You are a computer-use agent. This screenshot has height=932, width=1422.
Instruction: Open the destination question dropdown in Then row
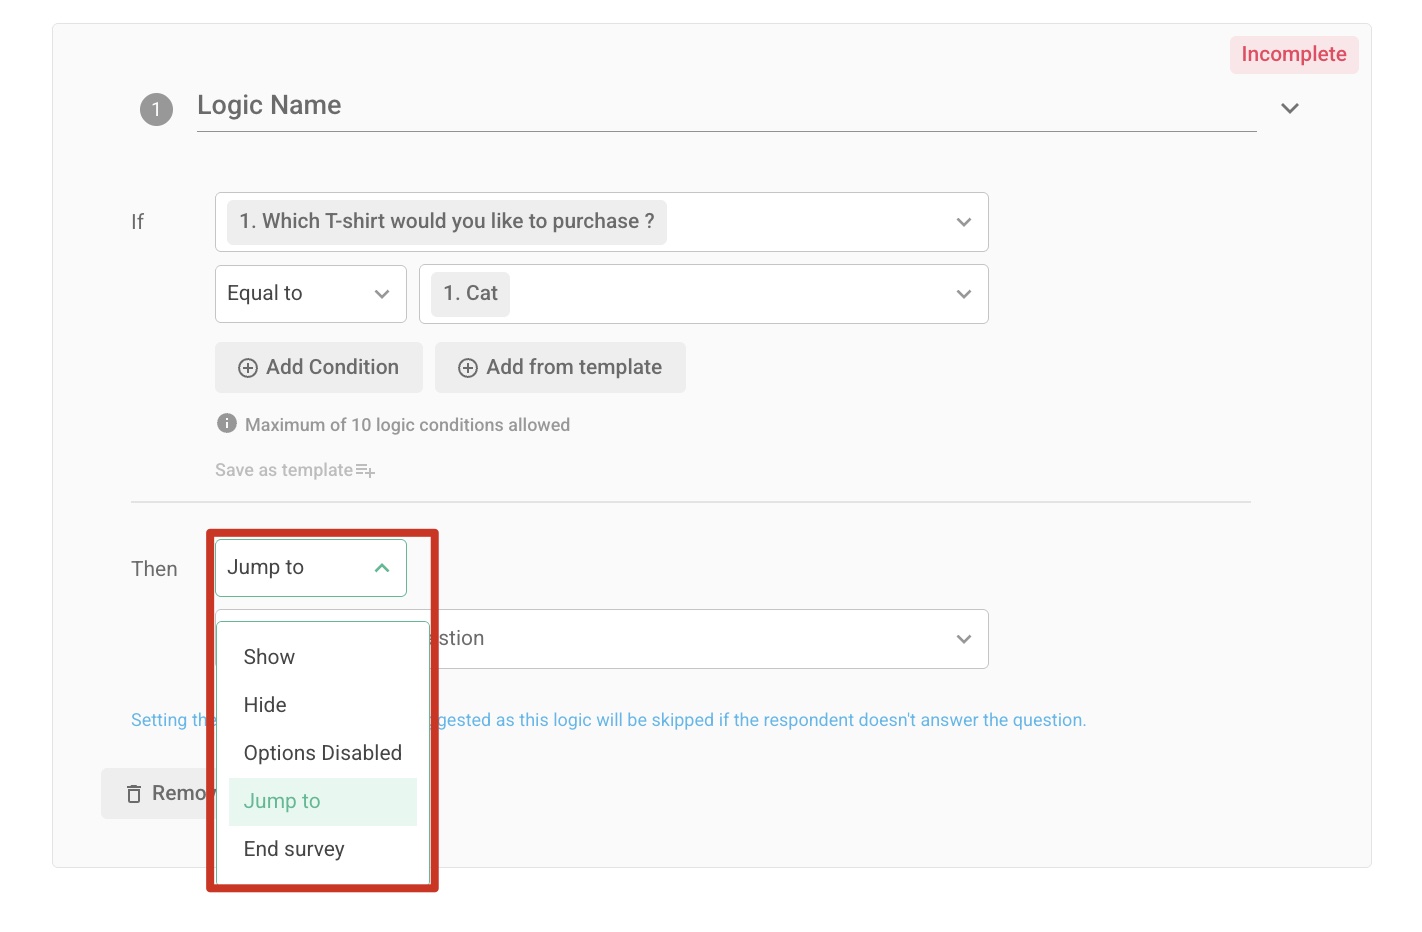(962, 638)
